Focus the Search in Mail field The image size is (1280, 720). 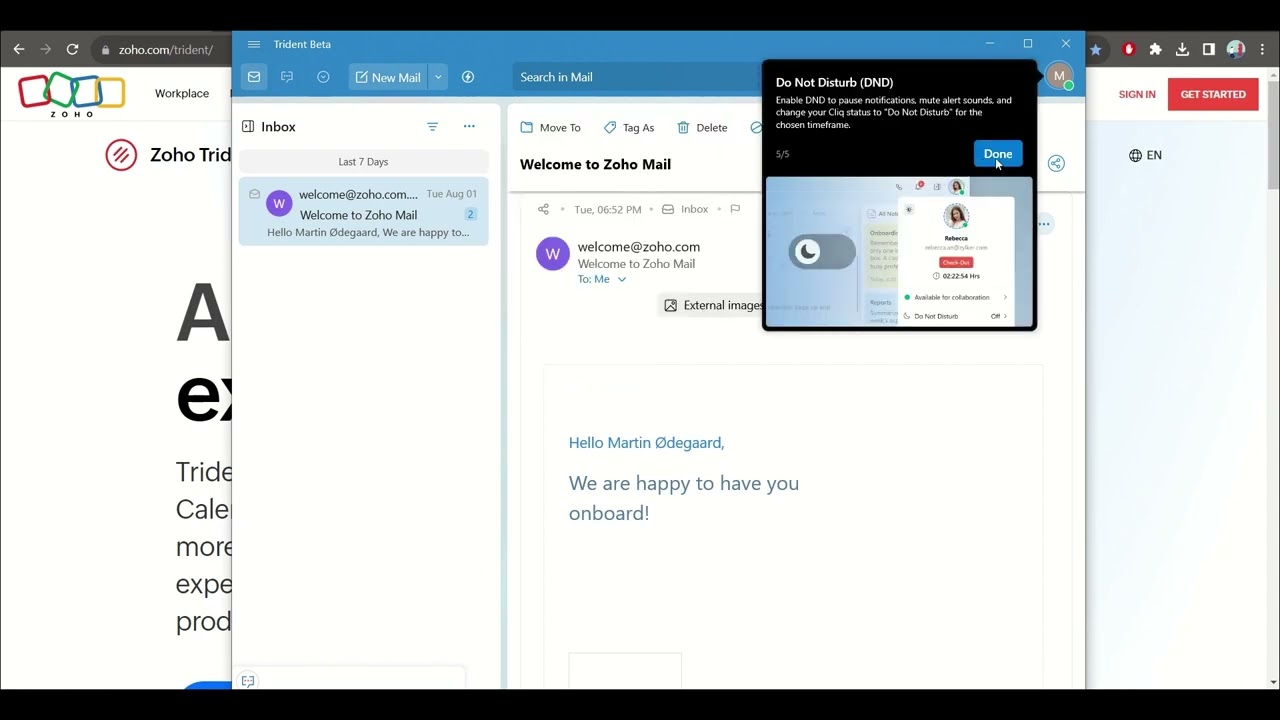click(637, 77)
